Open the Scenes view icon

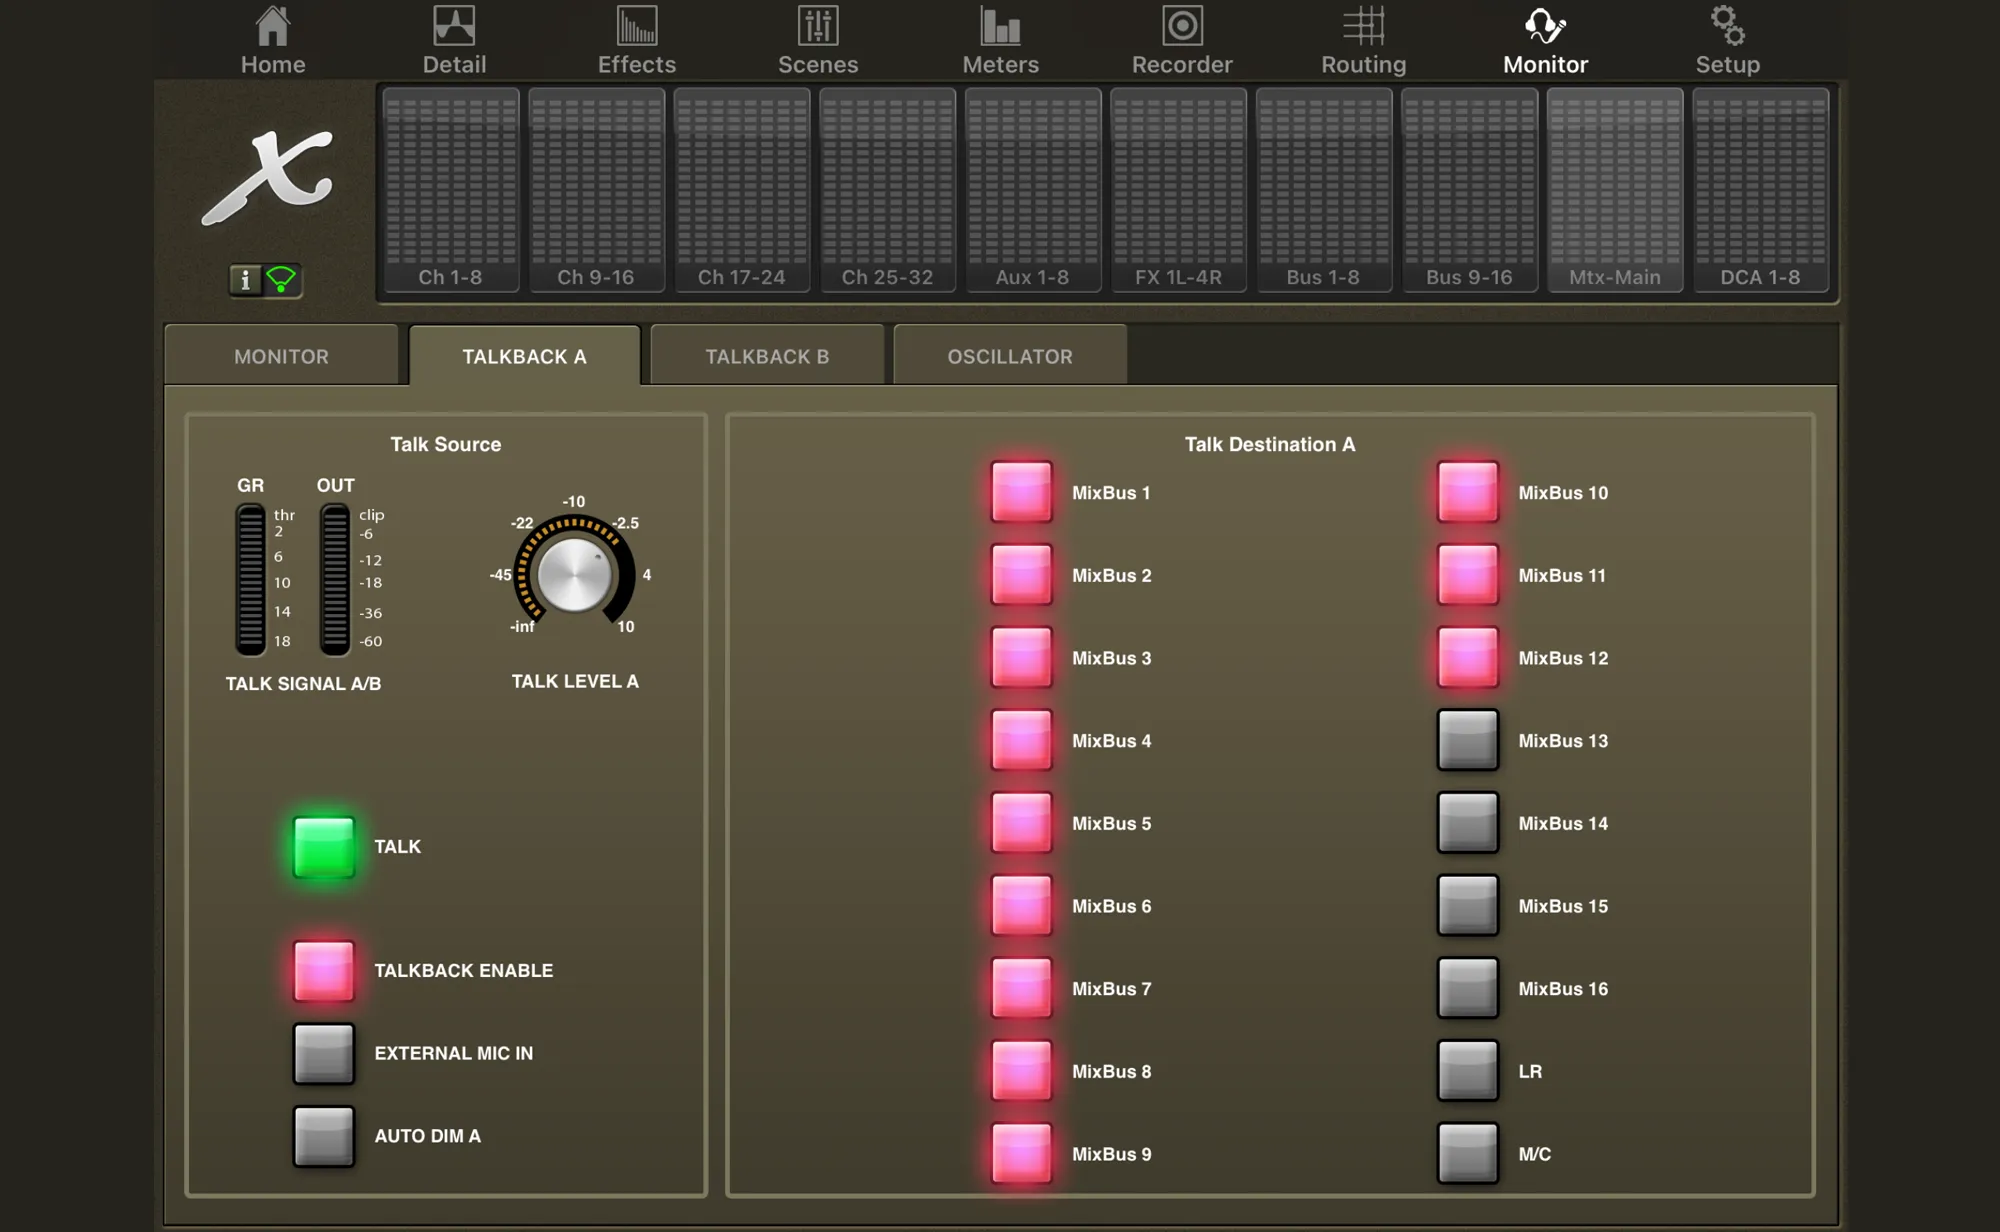(x=818, y=27)
